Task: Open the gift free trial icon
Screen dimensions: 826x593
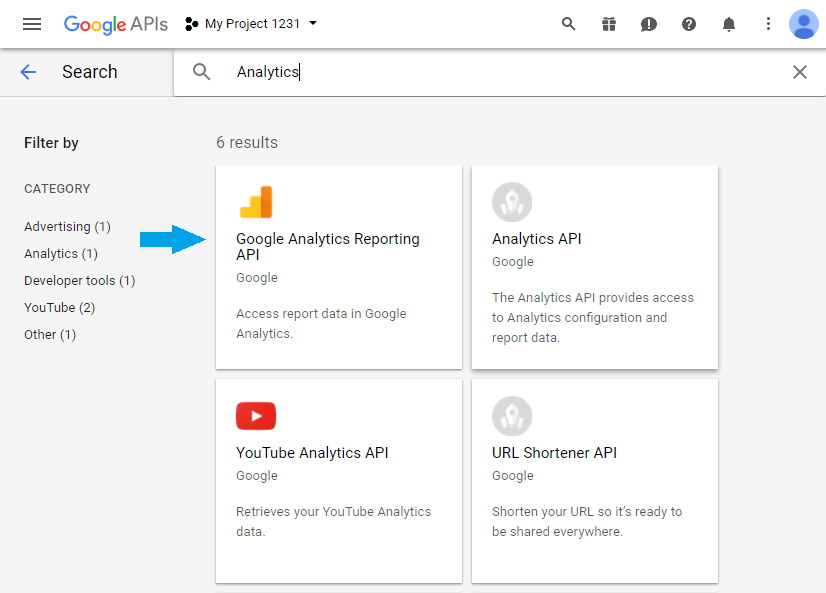Action: pos(609,24)
